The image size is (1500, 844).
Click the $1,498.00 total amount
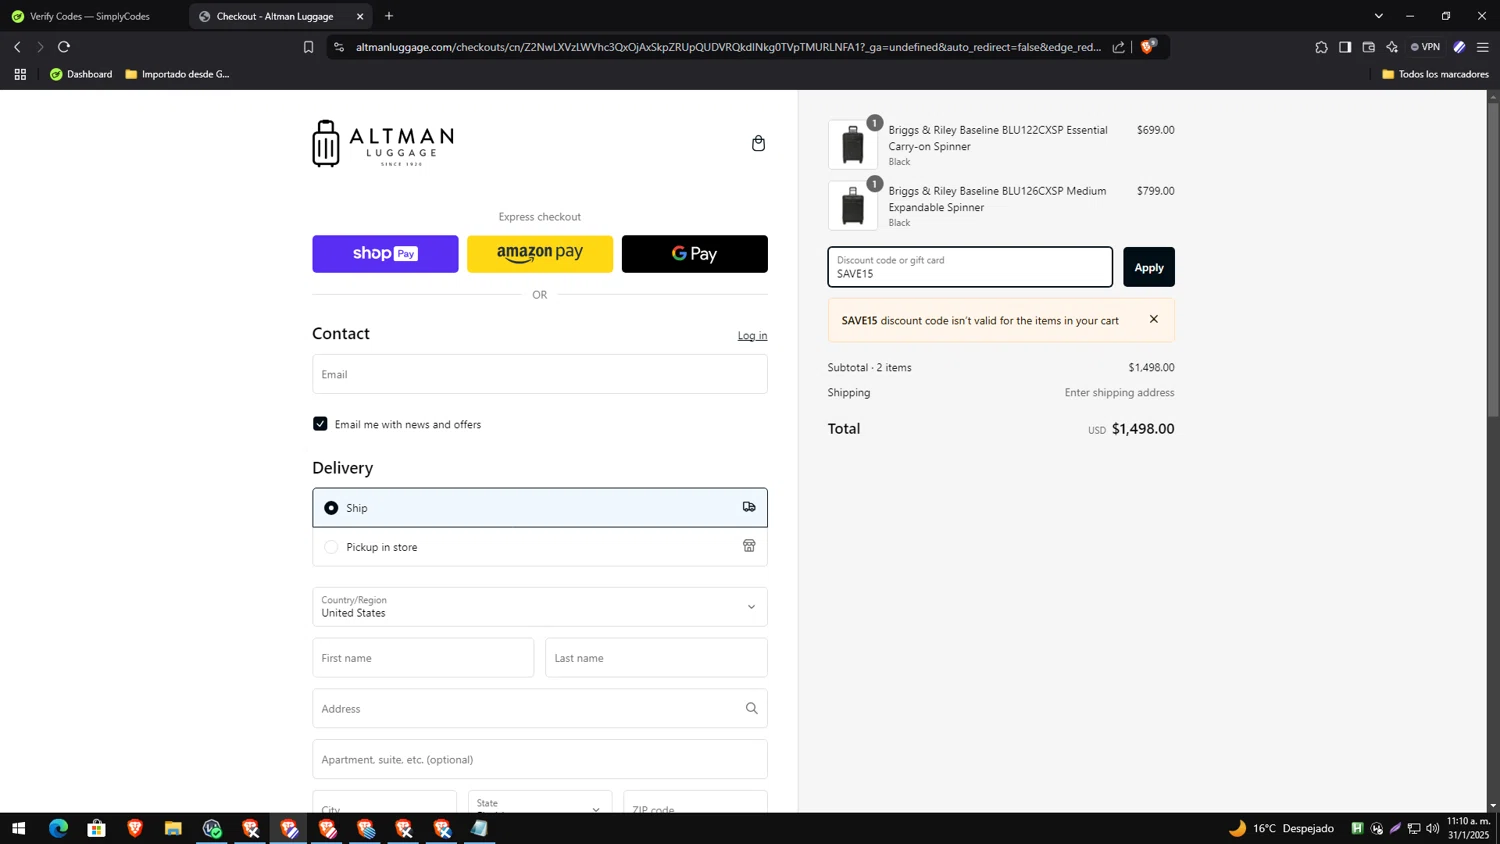pos(1143,428)
